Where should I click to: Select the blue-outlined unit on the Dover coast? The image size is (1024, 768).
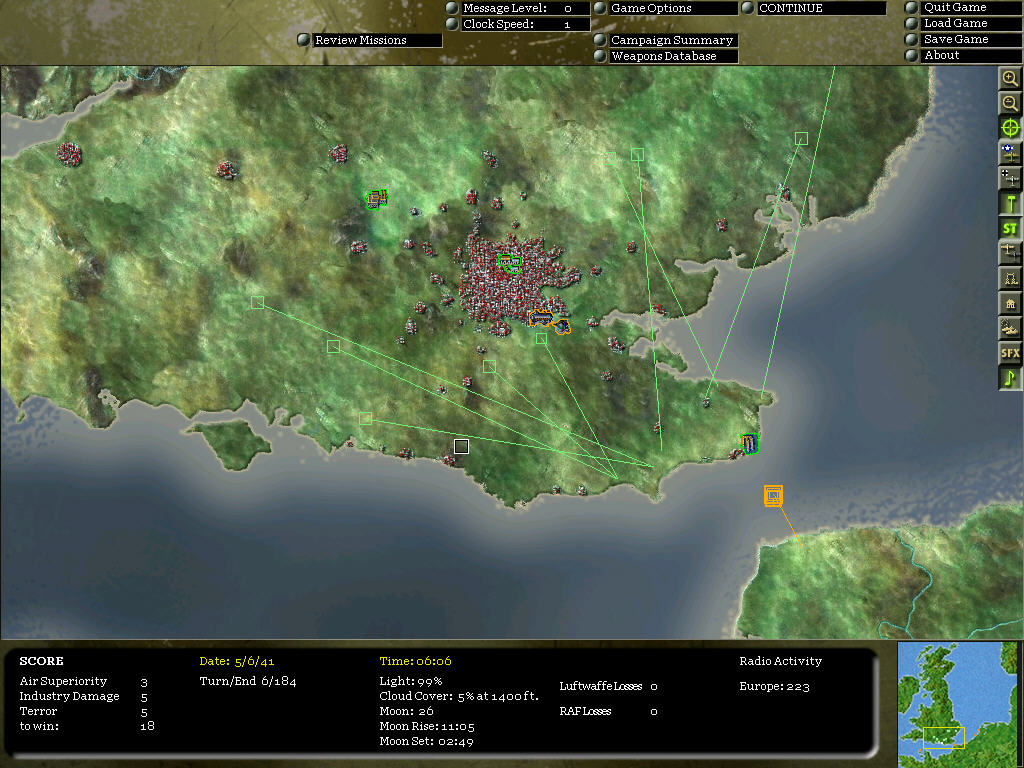[x=750, y=444]
